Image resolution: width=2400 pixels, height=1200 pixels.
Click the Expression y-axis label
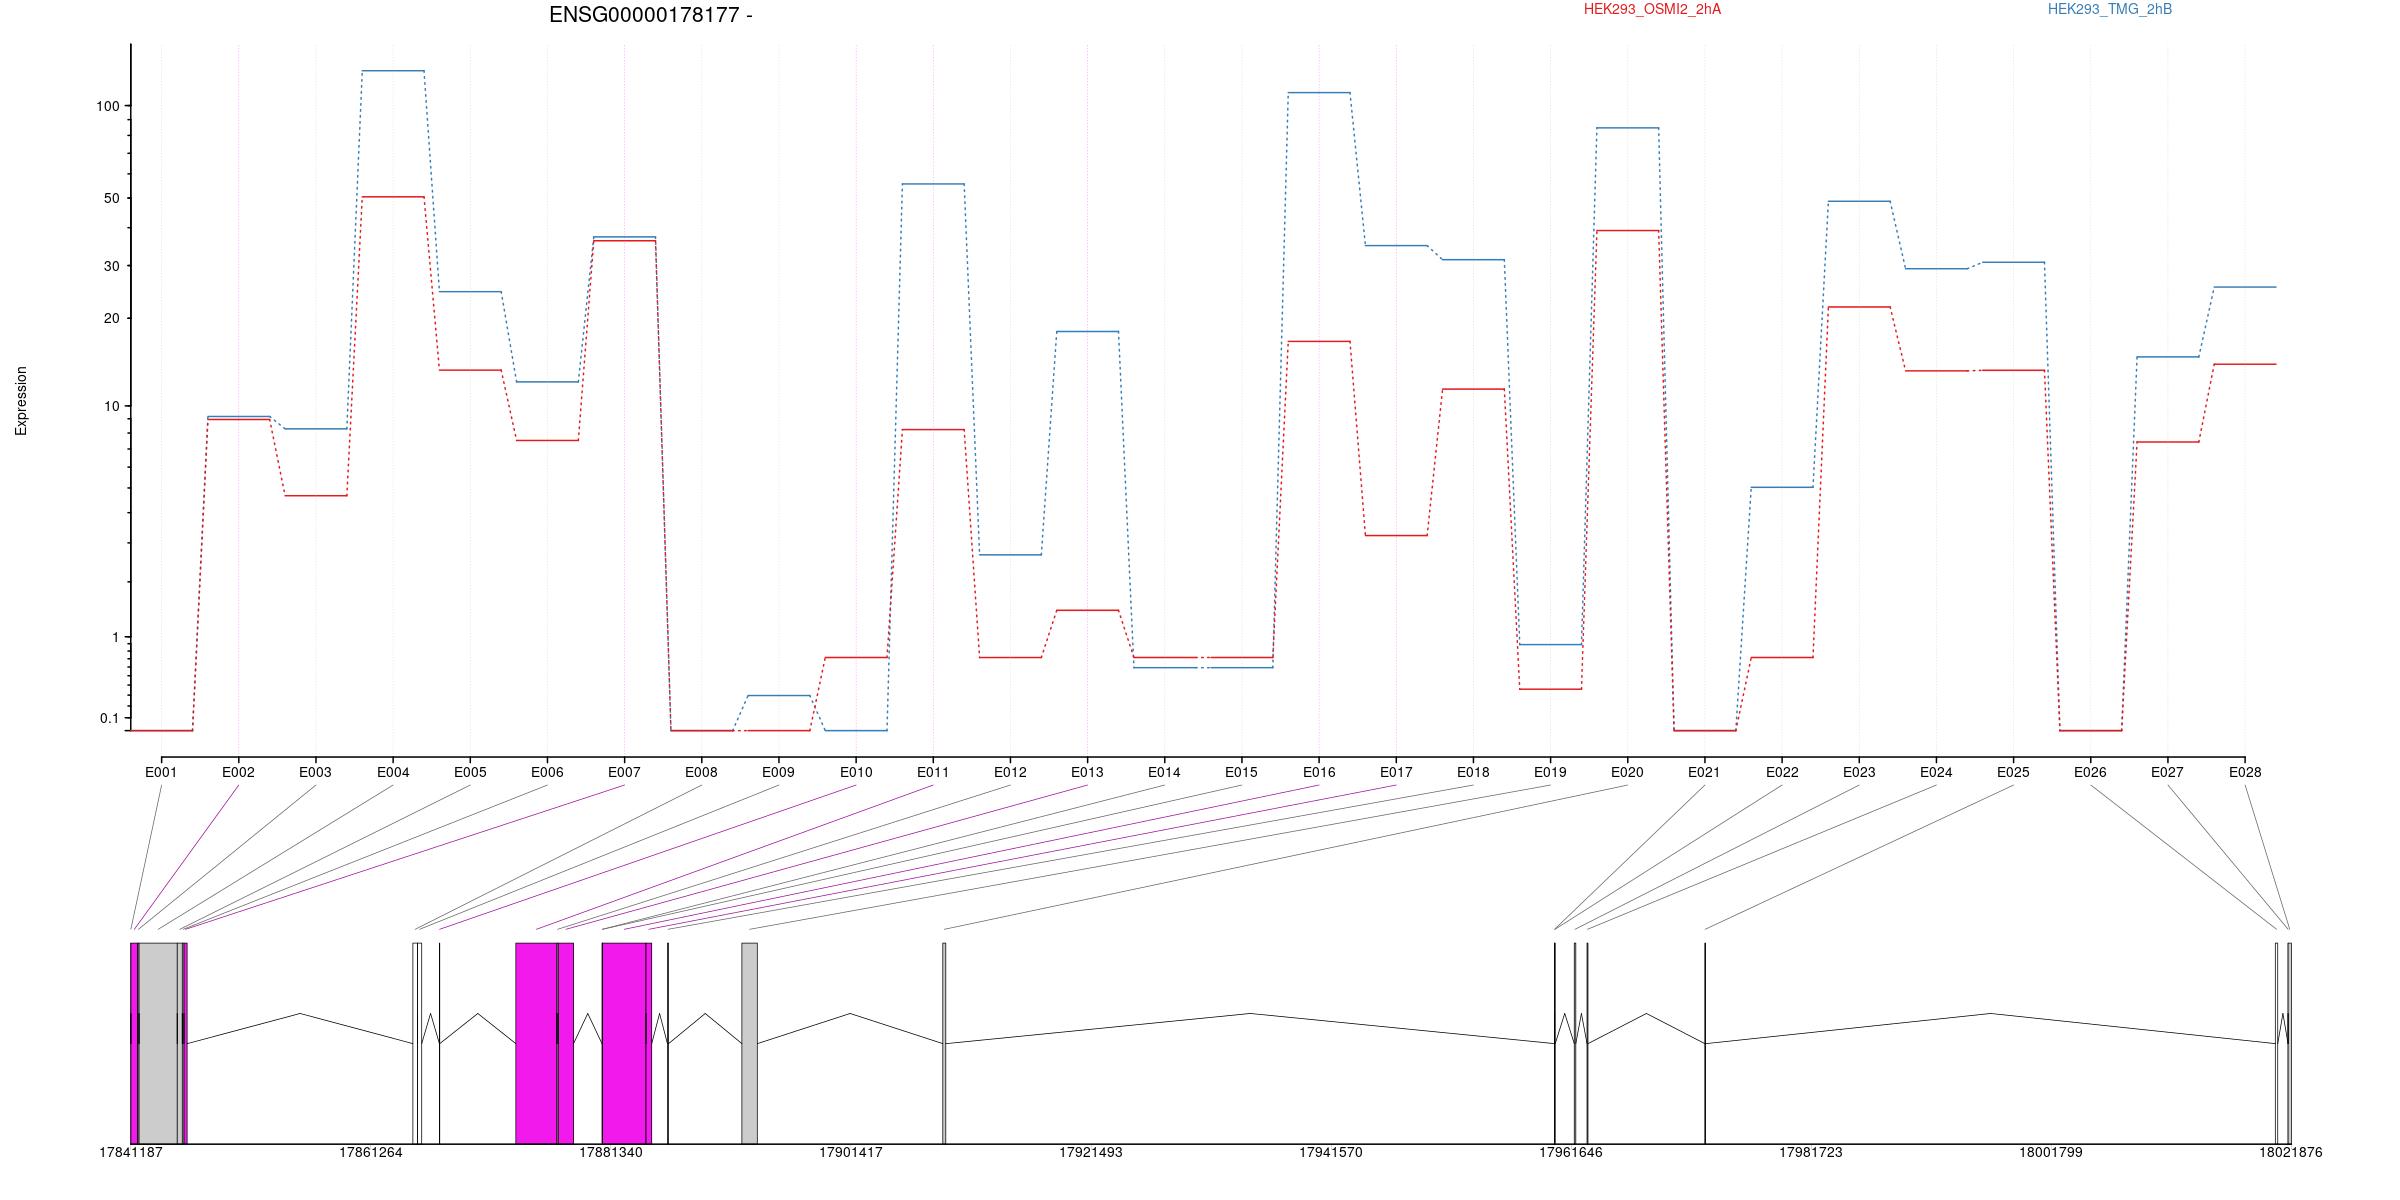point(21,401)
